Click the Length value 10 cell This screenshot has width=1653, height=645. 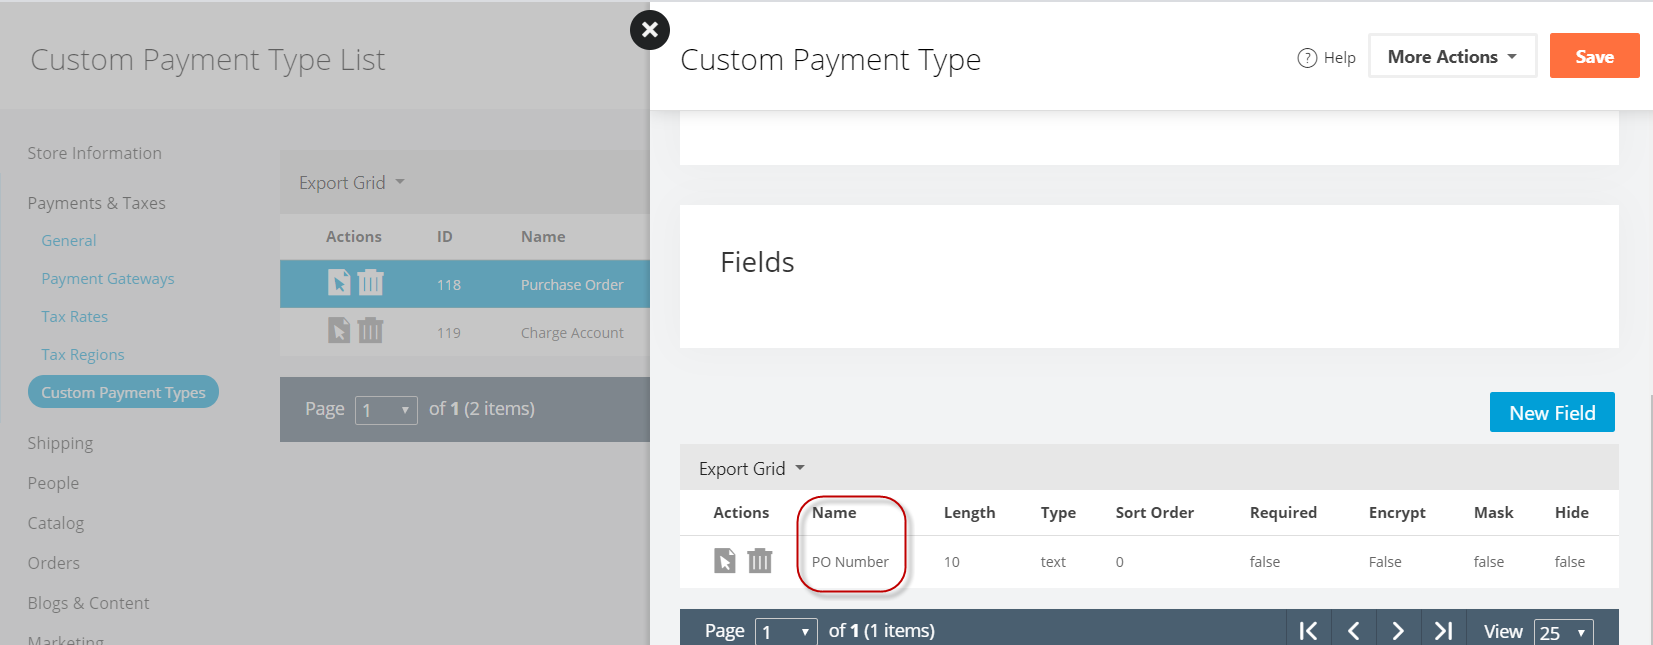click(952, 562)
